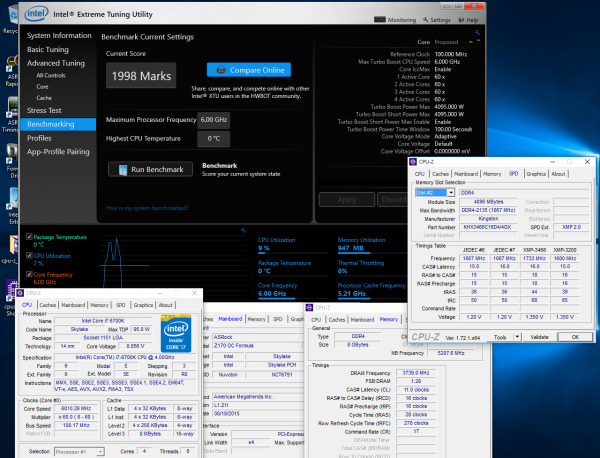This screenshot has width=600, height=458.
Task: Click the HWBOT icon on the Compare Online button
Action: pos(220,70)
